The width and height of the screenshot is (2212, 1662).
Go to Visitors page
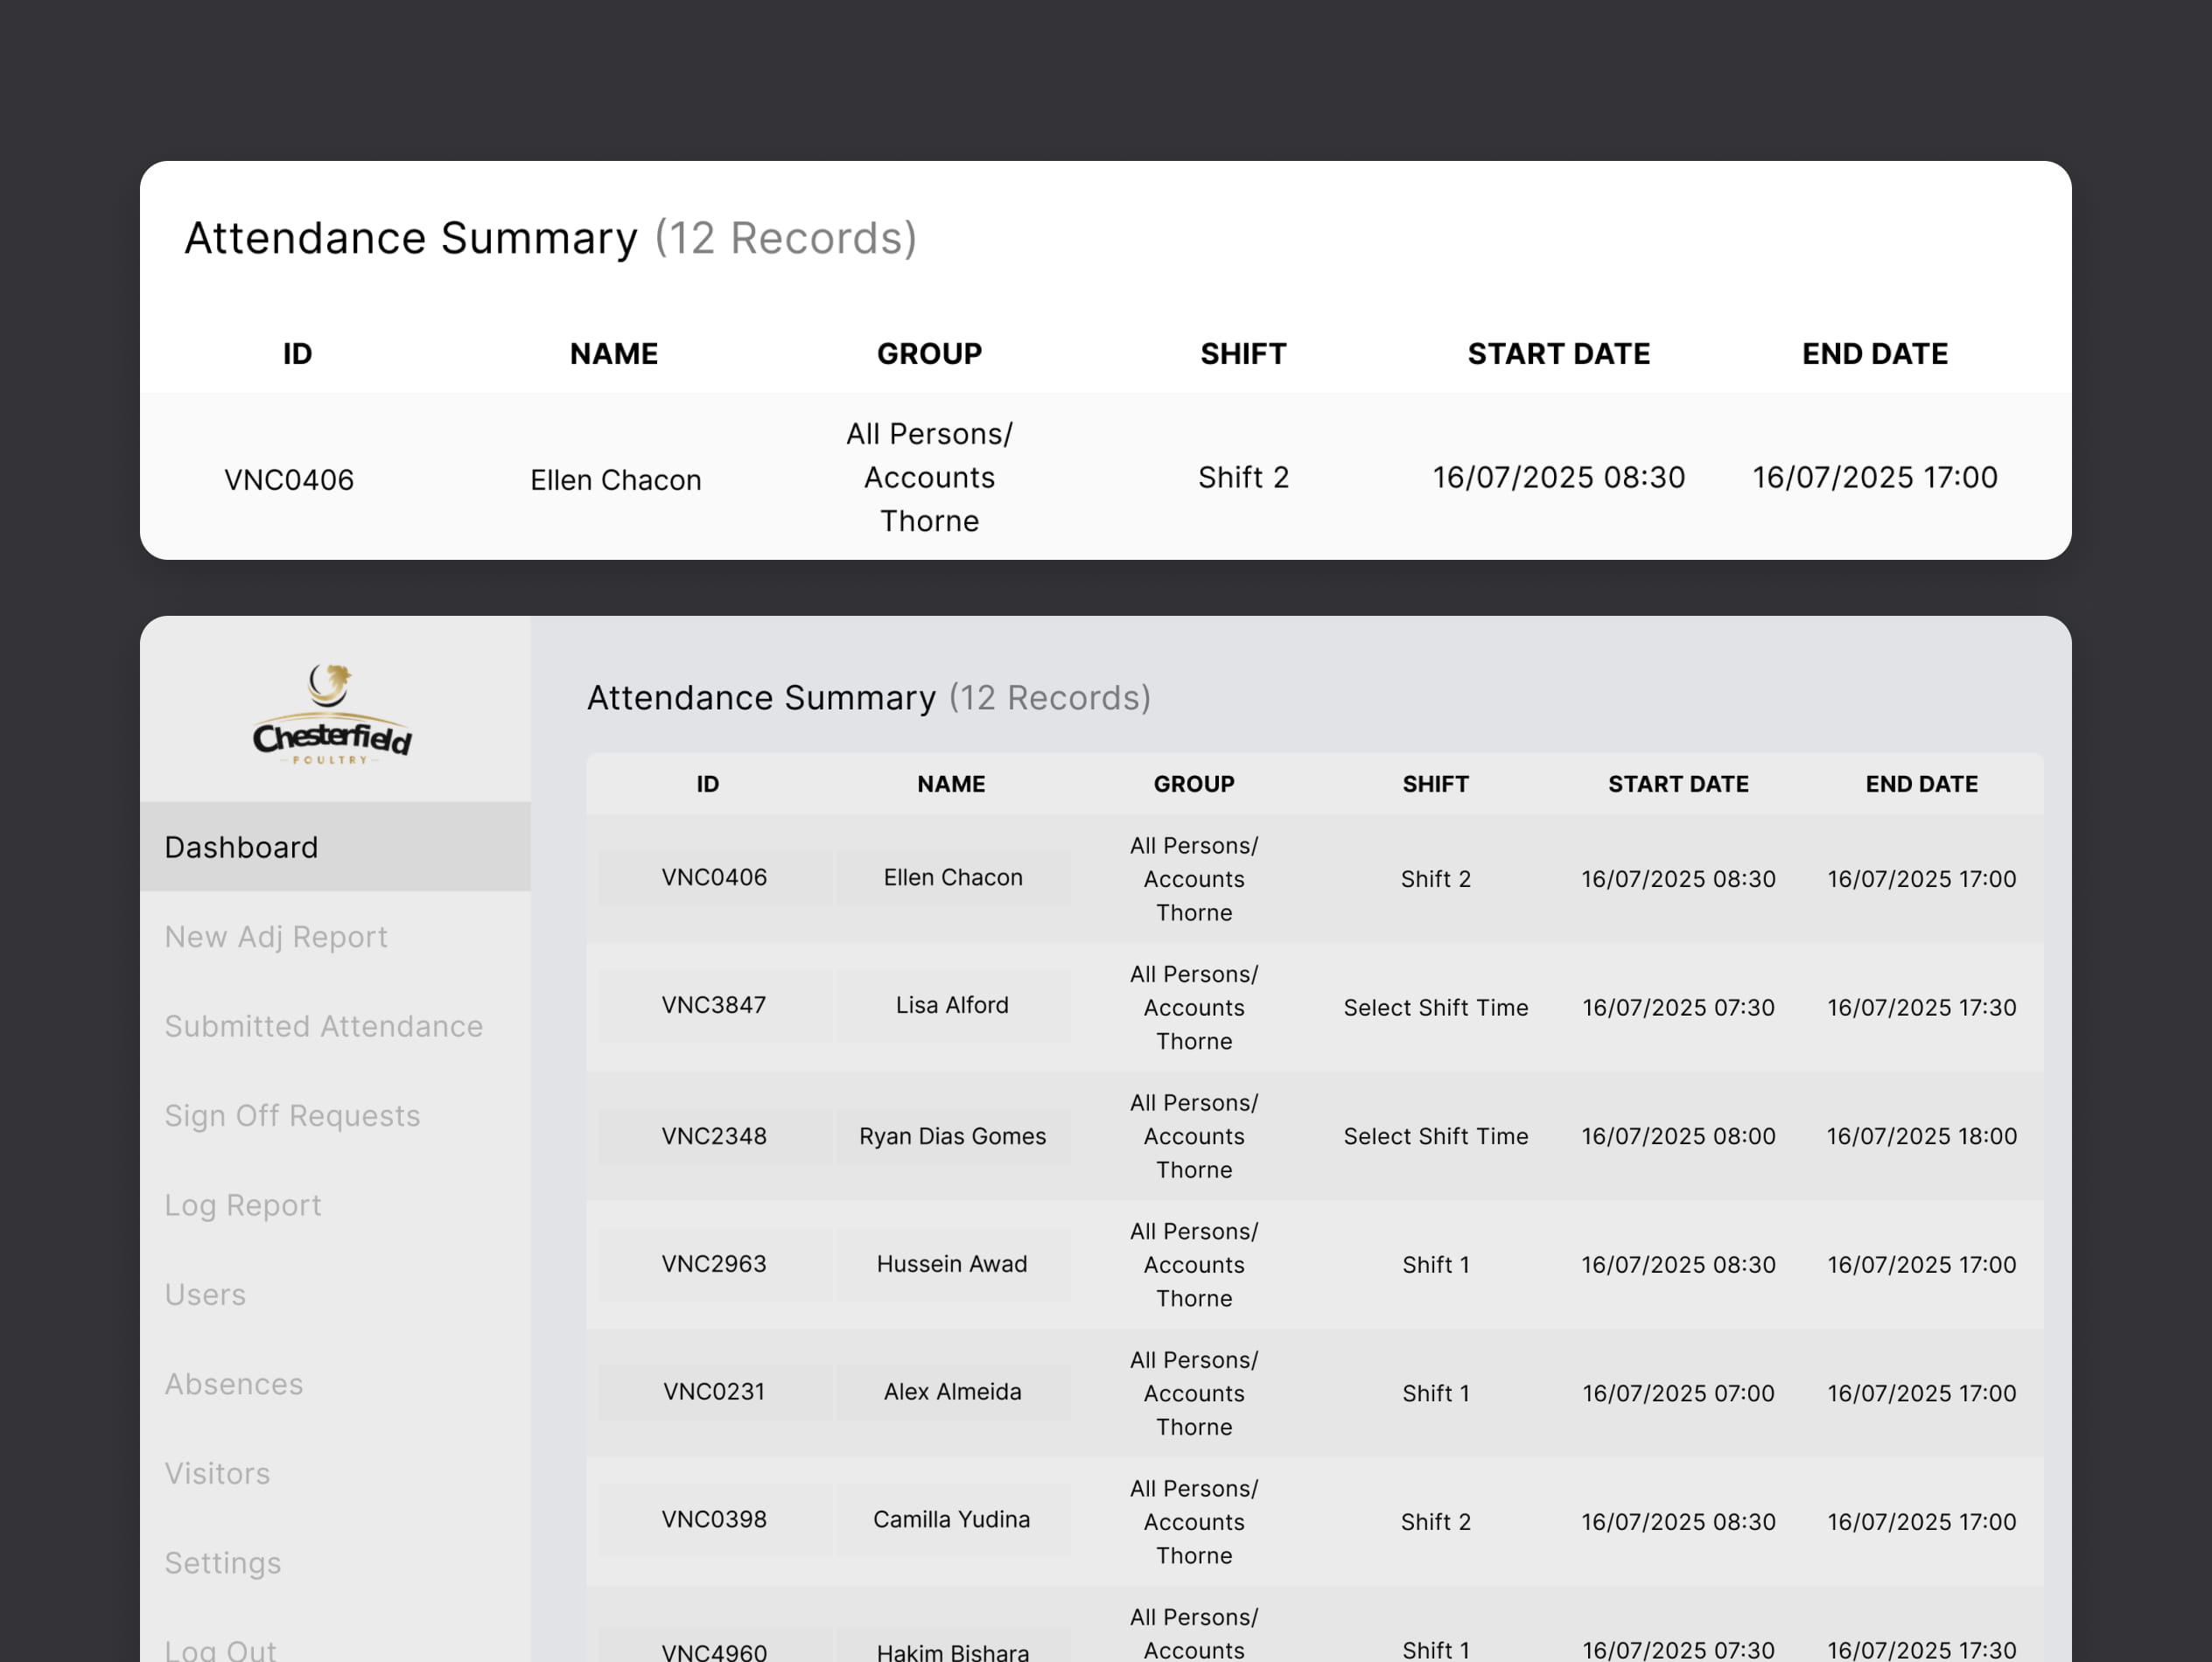(217, 1473)
